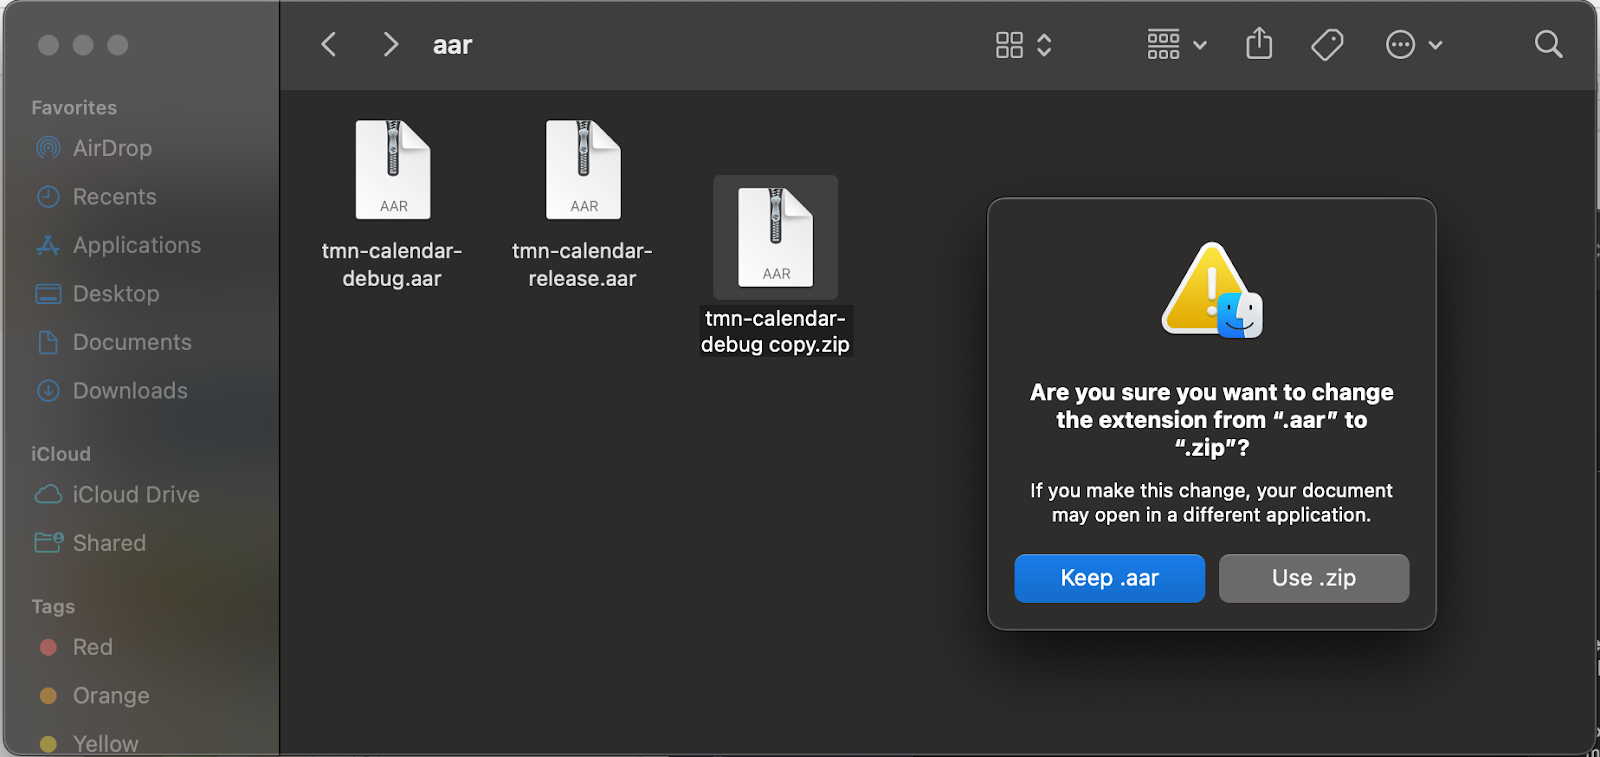Click the tmn-calendar-release.aar file name
Screen dimensions: 1600x757
pyautogui.click(x=582, y=265)
